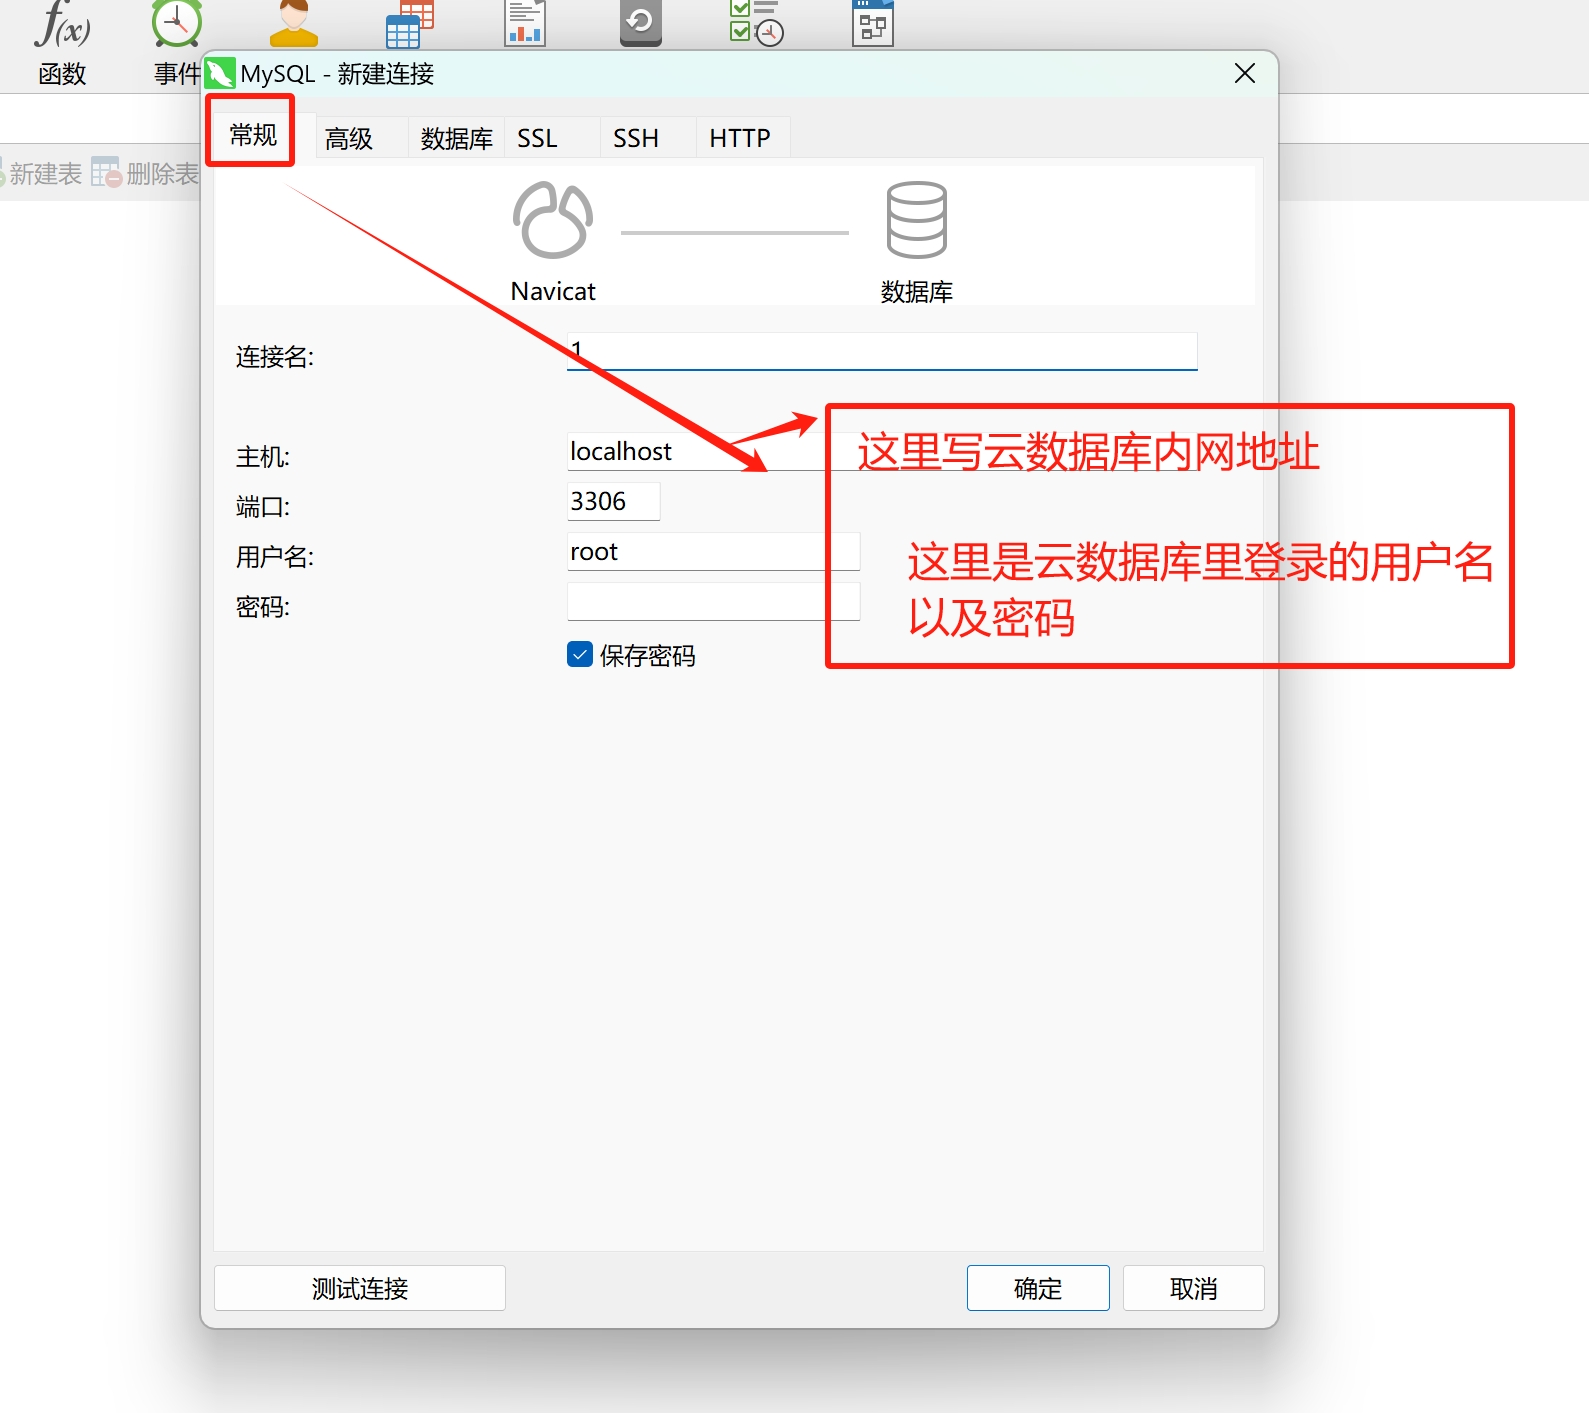Image resolution: width=1589 pixels, height=1413 pixels.
Task: Click the backup toolbar icon
Action: click(x=641, y=24)
